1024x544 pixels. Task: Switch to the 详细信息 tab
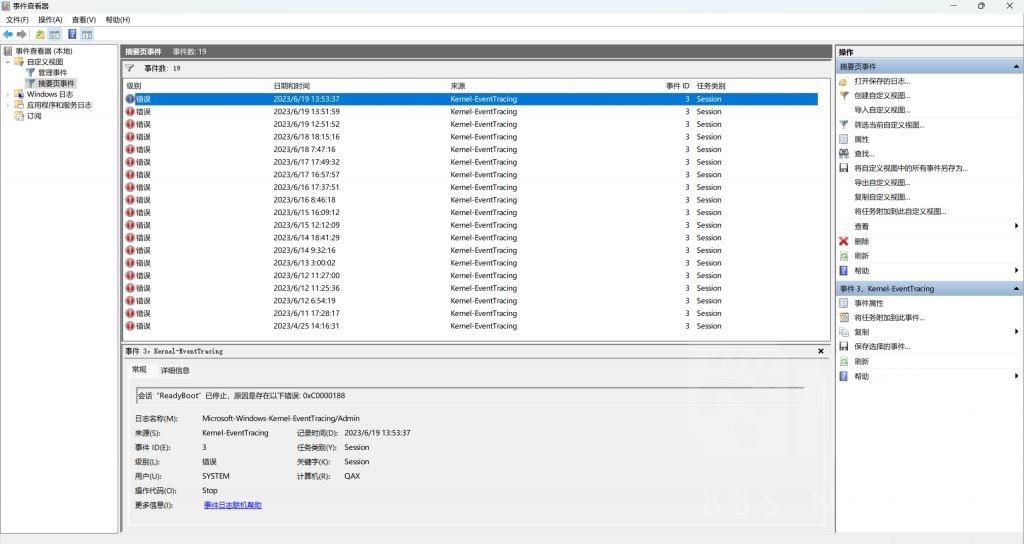click(175, 370)
